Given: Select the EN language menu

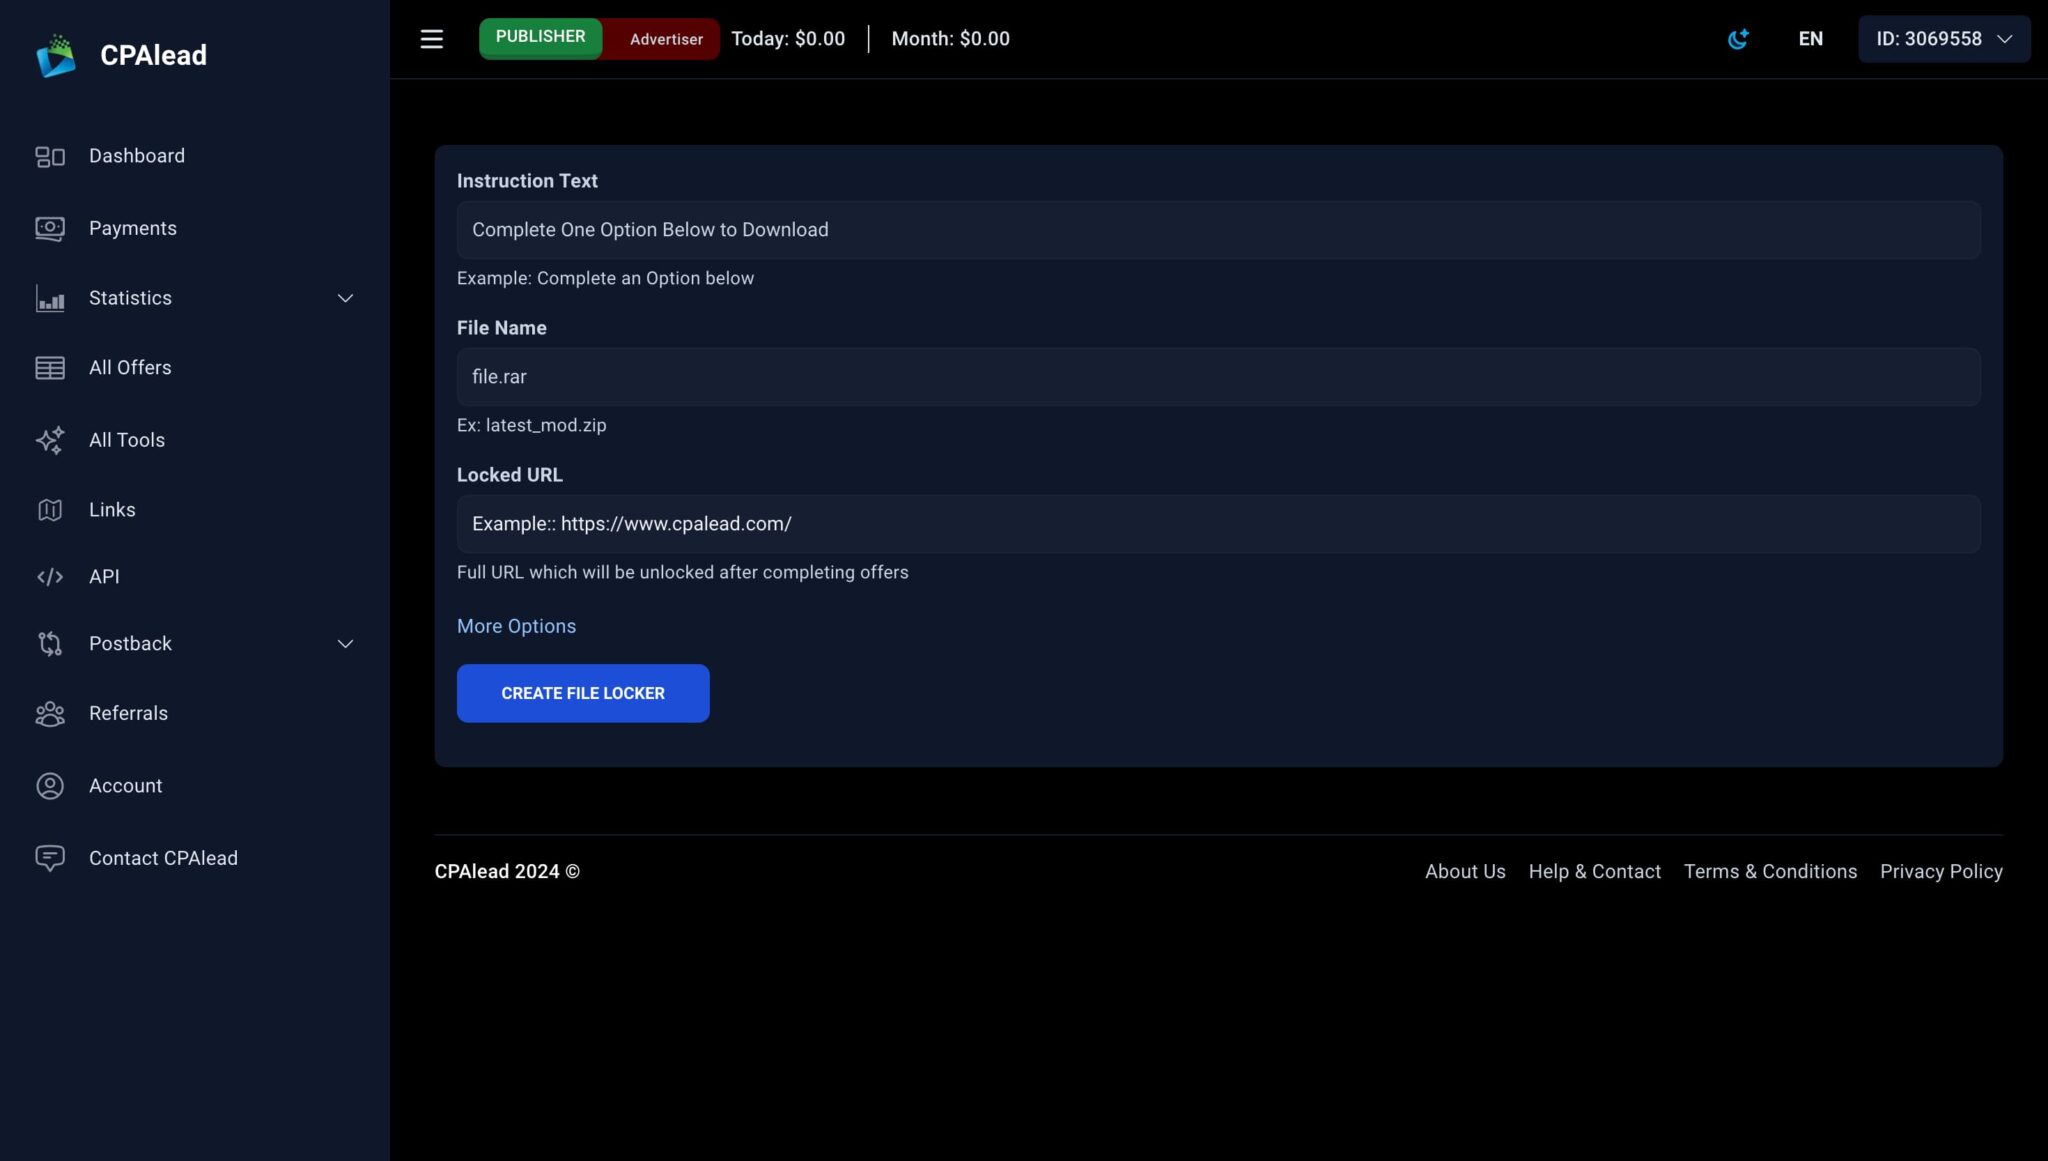Looking at the screenshot, I should click(x=1810, y=39).
